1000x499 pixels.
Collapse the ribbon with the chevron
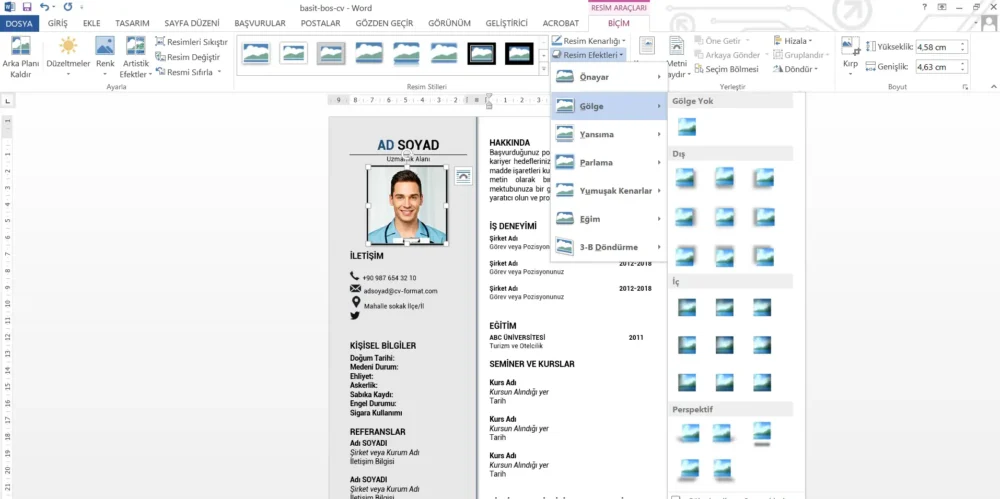click(993, 87)
